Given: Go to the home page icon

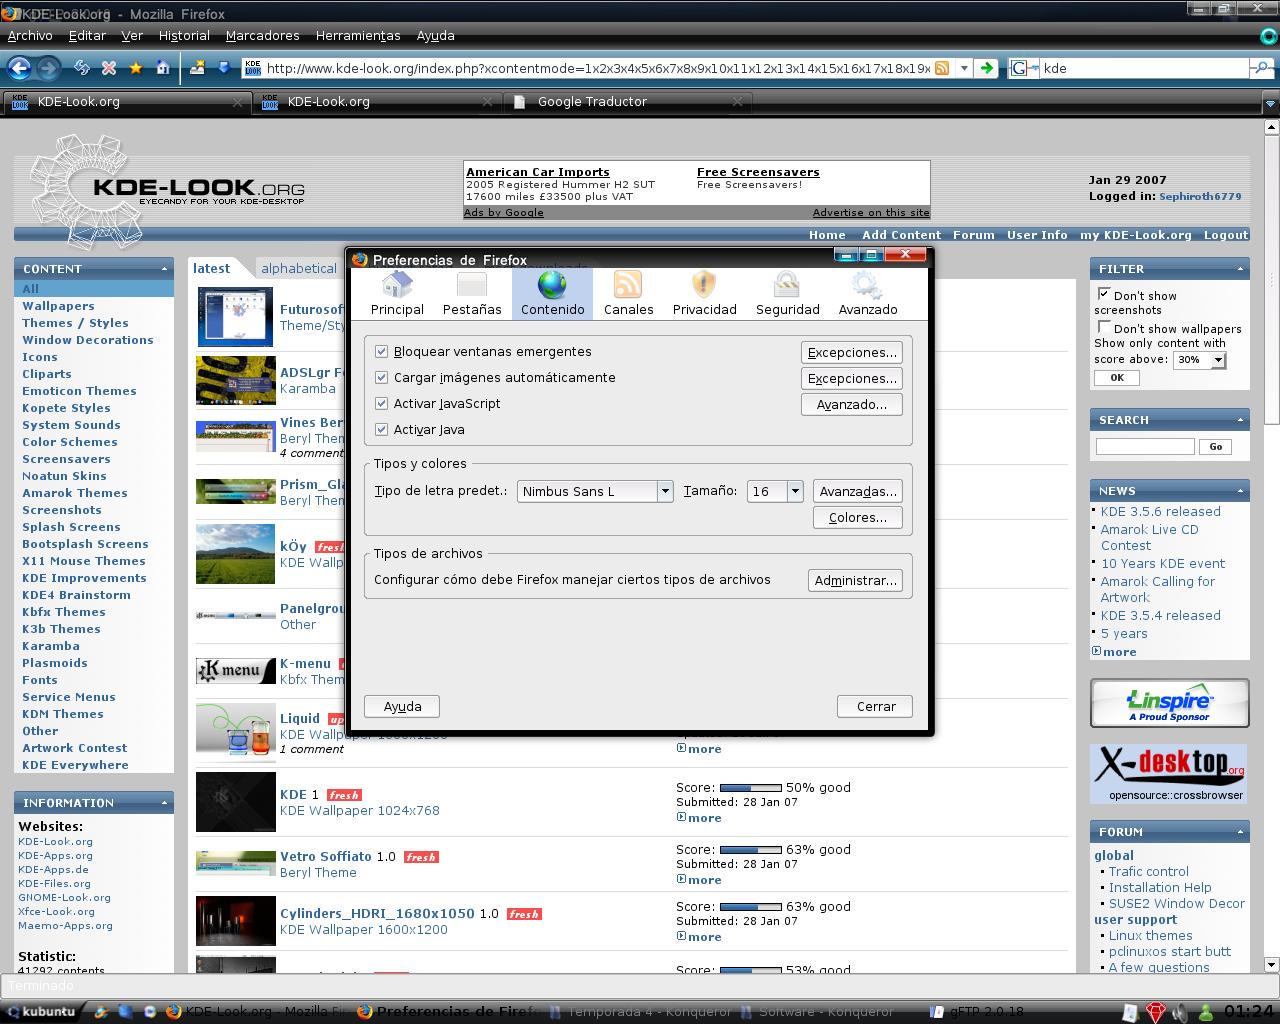Looking at the screenshot, I should [x=162, y=68].
